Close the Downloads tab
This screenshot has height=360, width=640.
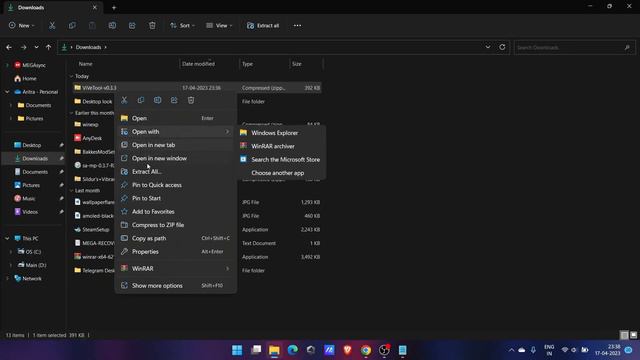pyautogui.click(x=95, y=7)
